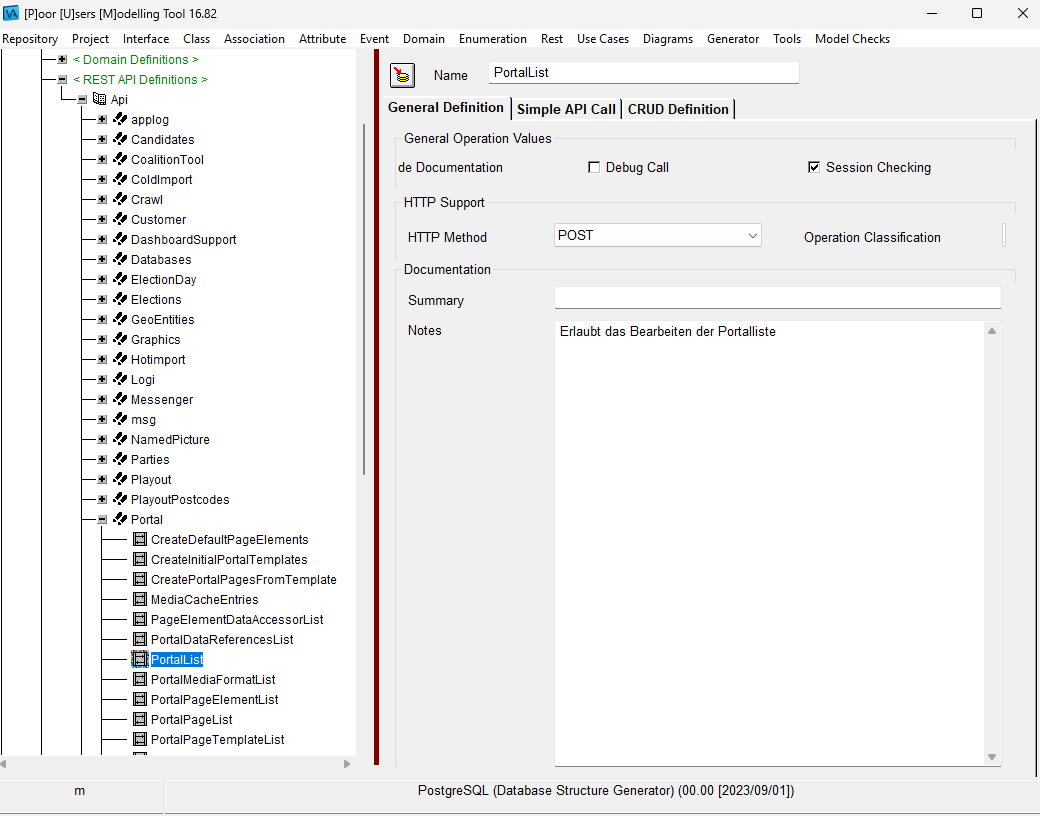Viewport: 1040px width, 816px height.
Task: Click the PortalMediaFormatList operation icon
Action: pos(140,679)
